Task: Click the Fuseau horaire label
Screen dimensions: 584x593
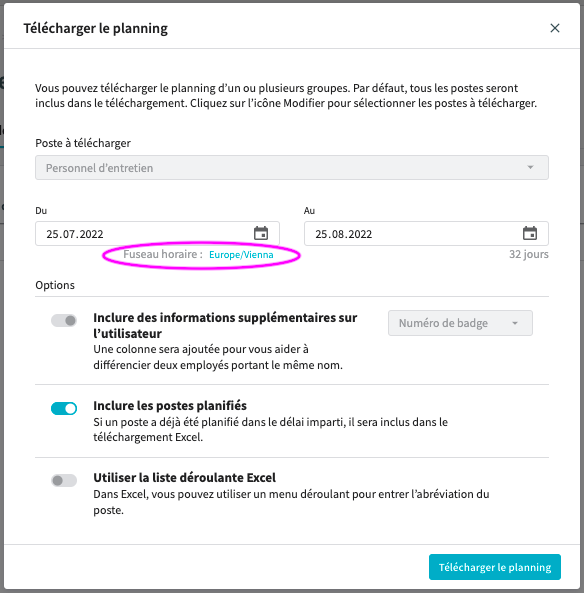Action: pyautogui.click(x=163, y=254)
